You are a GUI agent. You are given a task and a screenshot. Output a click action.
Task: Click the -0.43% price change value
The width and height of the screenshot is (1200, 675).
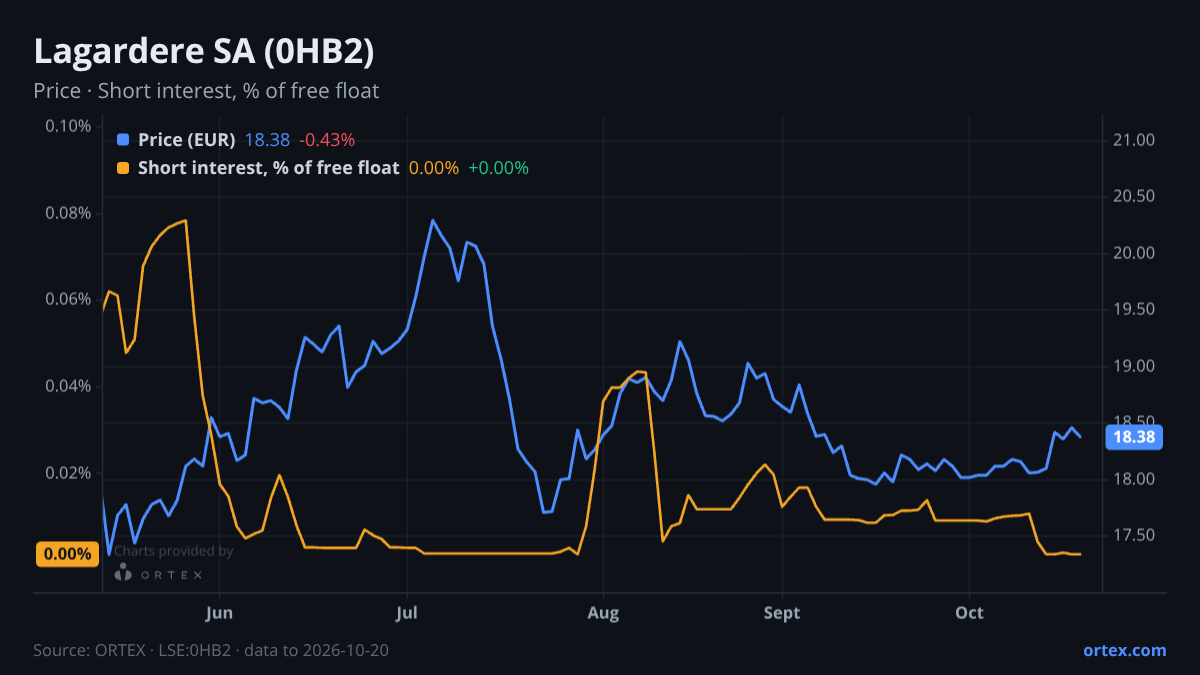(x=326, y=140)
